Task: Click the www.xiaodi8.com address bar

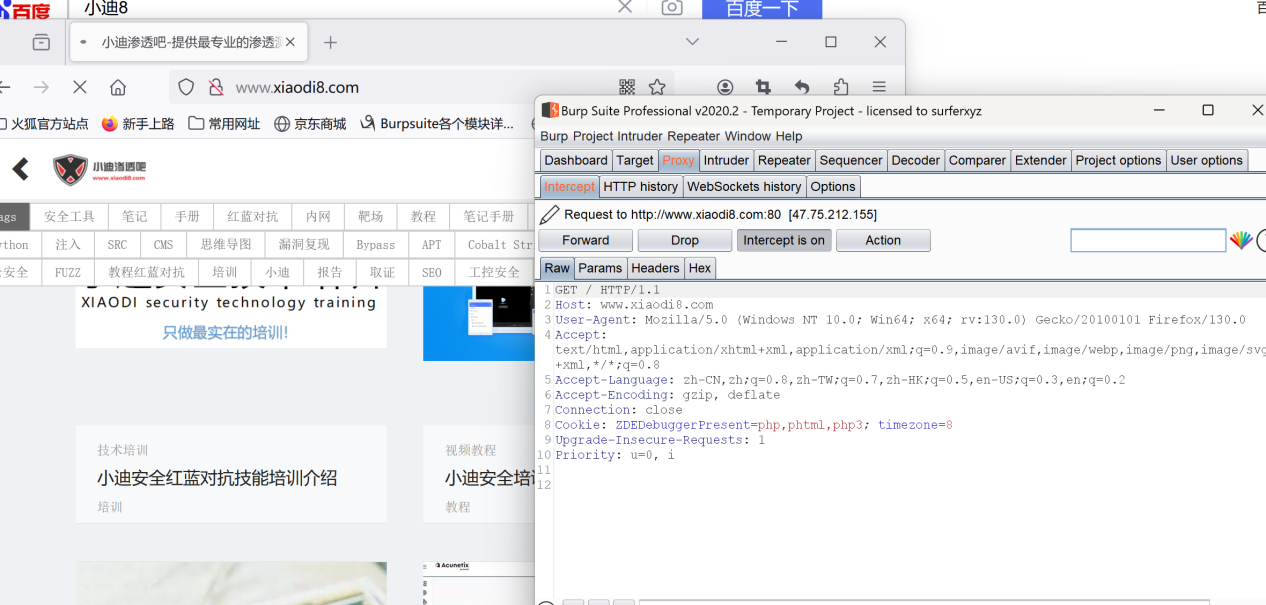Action: pos(420,87)
